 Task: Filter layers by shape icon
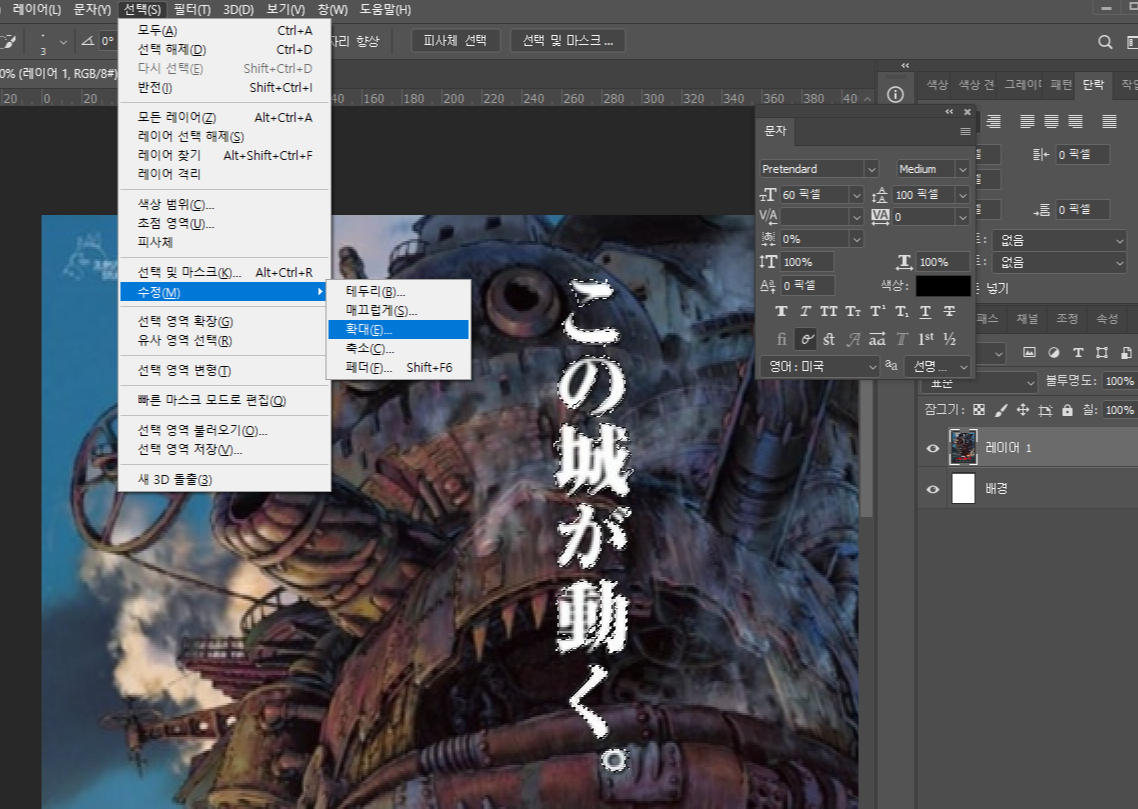[1102, 353]
